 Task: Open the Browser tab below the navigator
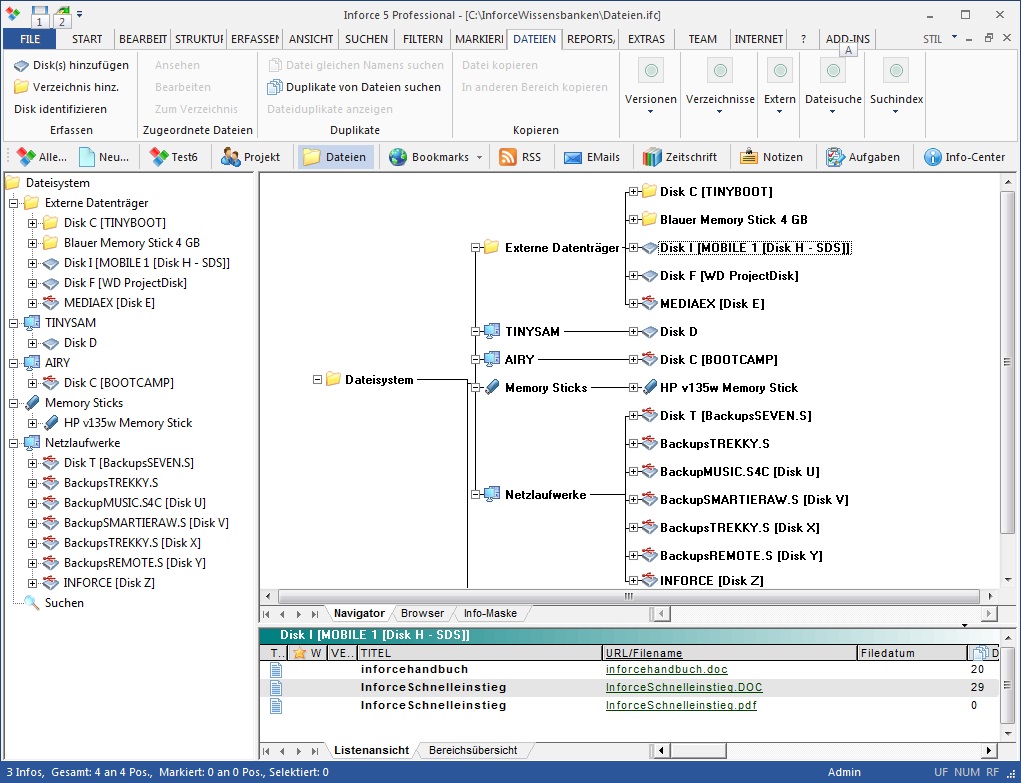tap(422, 613)
